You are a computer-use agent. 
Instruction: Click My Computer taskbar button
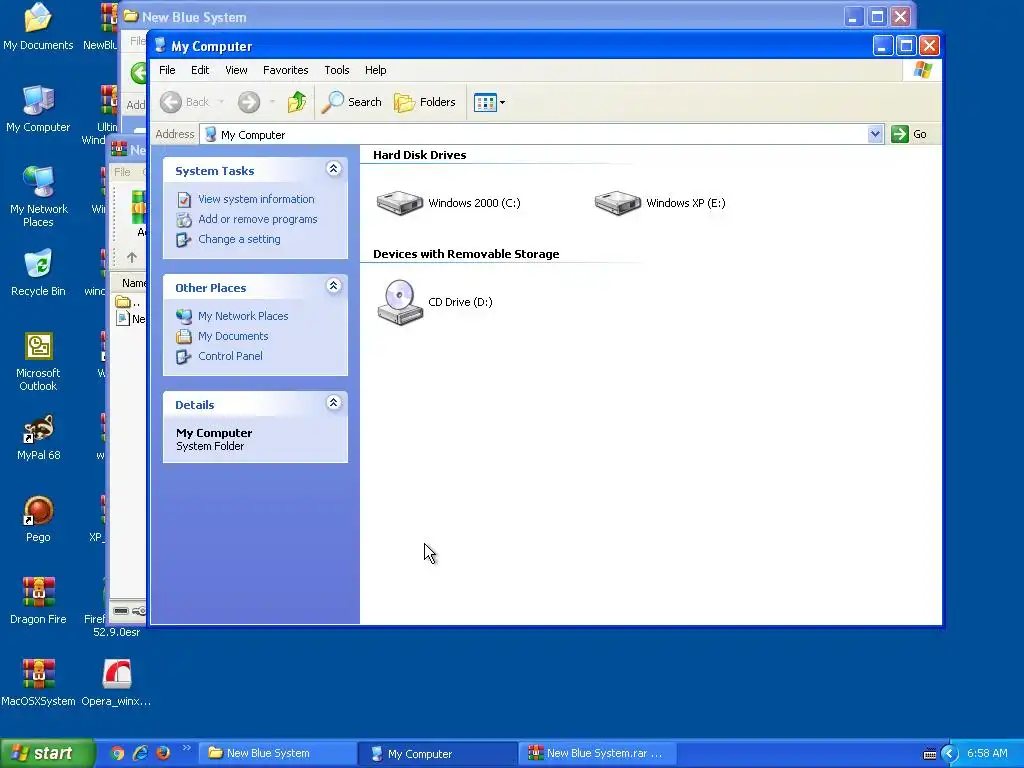point(439,754)
